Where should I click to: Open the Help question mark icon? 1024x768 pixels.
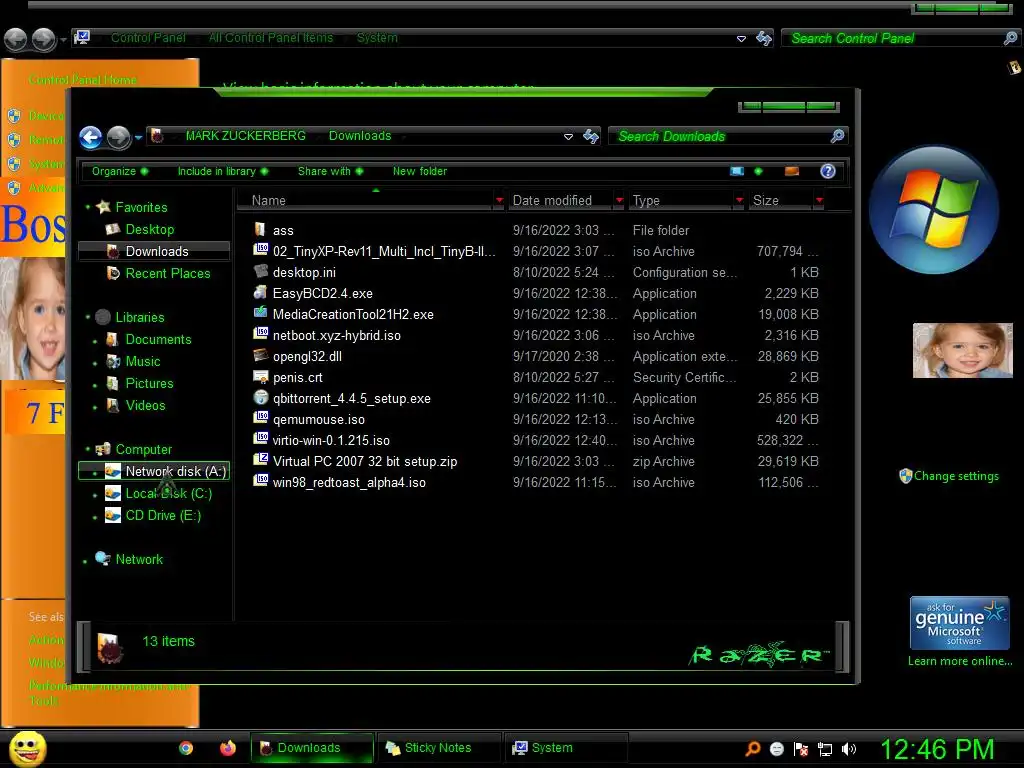point(827,171)
